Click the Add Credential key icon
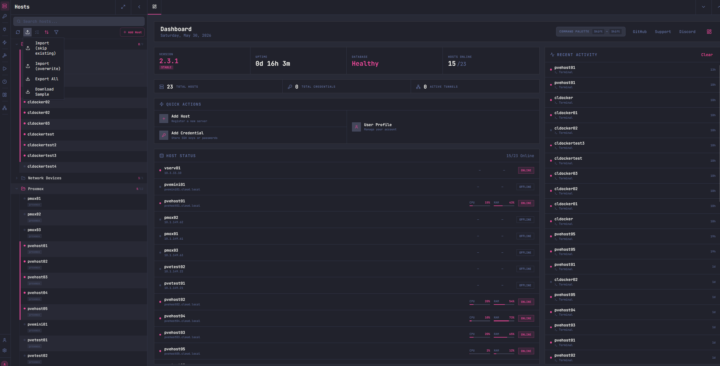Viewport: 720px width, 366px height. click(x=163, y=135)
